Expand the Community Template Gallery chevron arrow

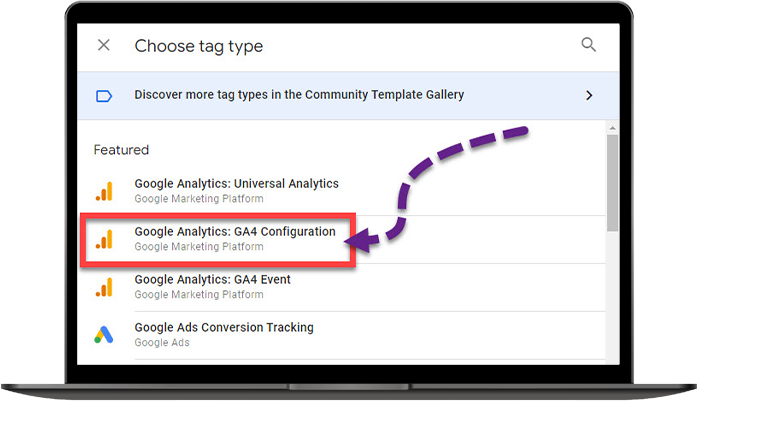tap(589, 96)
